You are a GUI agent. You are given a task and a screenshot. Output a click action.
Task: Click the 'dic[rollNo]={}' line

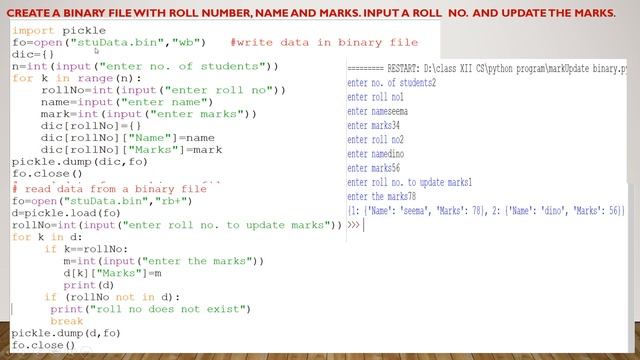click(91, 126)
